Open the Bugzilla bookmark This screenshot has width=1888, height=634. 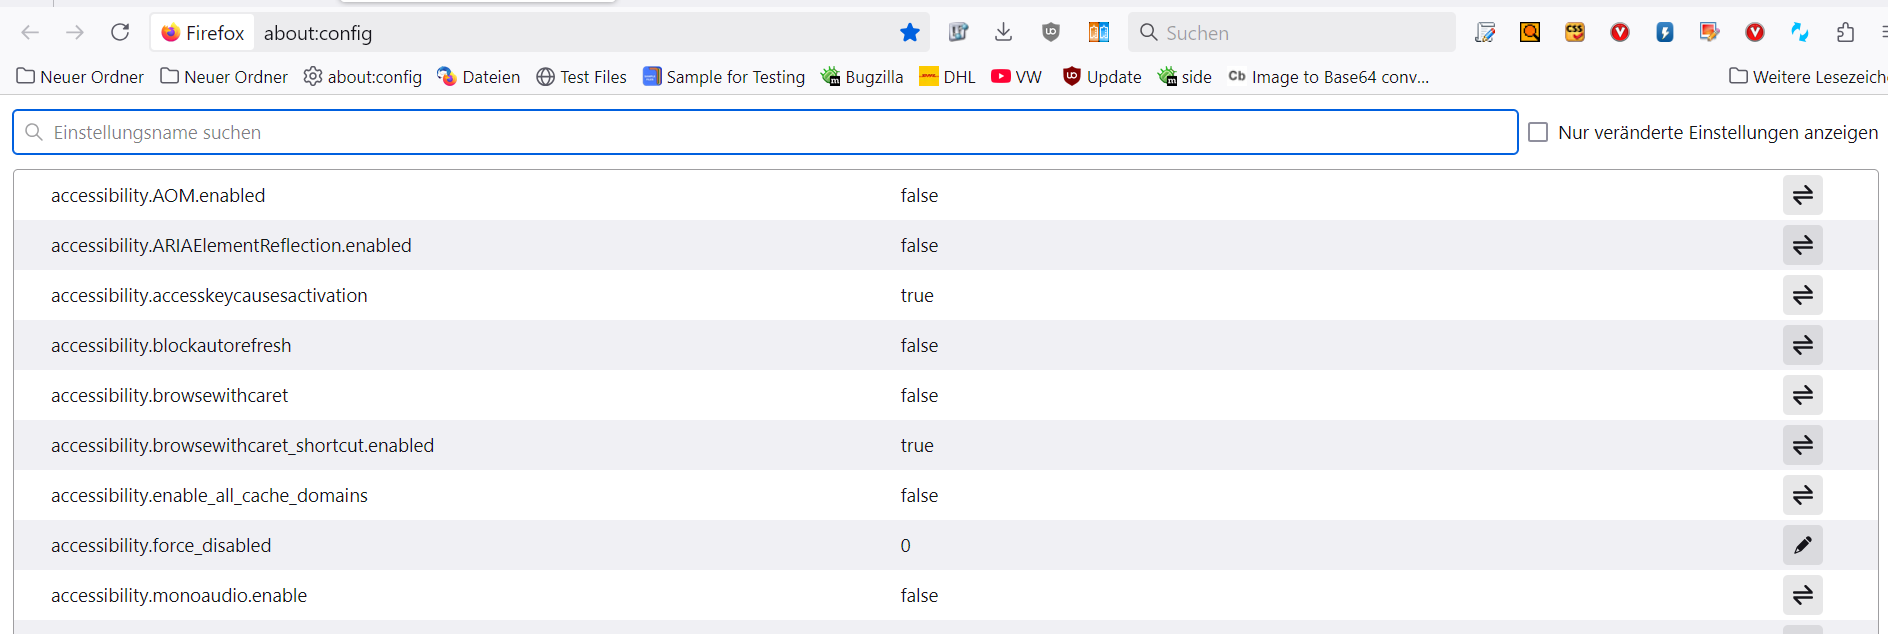click(862, 77)
